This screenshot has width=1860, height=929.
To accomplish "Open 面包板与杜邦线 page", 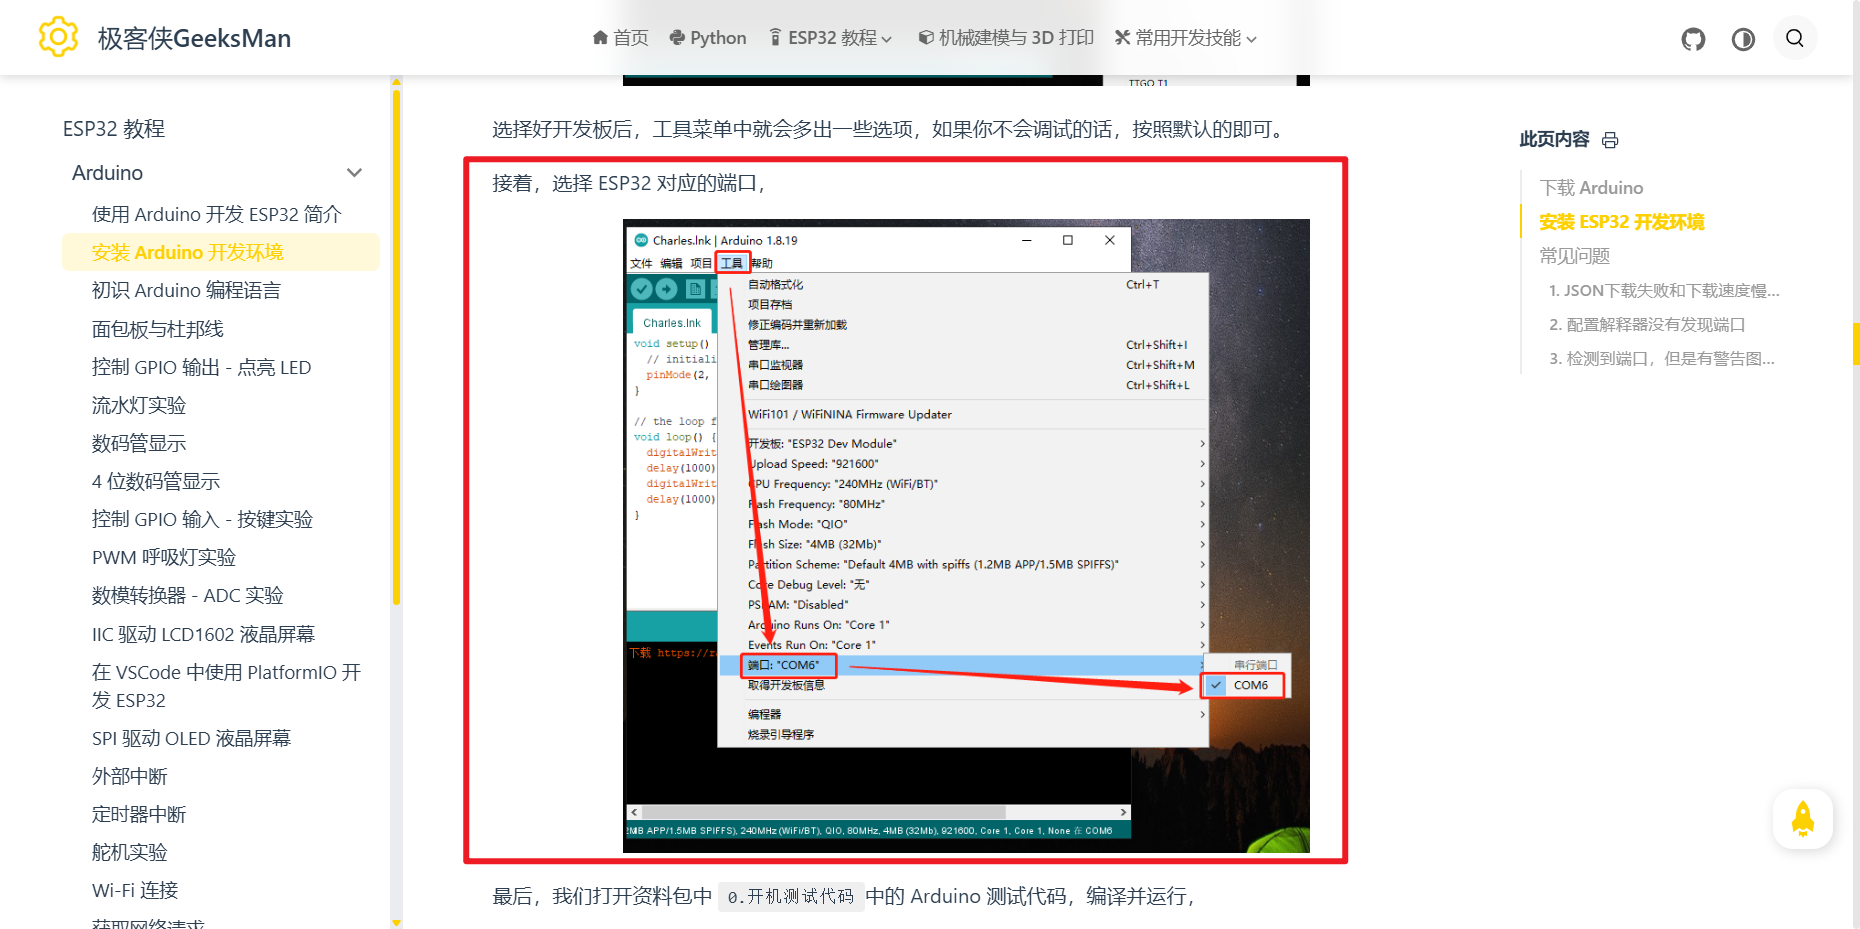I will click(157, 329).
